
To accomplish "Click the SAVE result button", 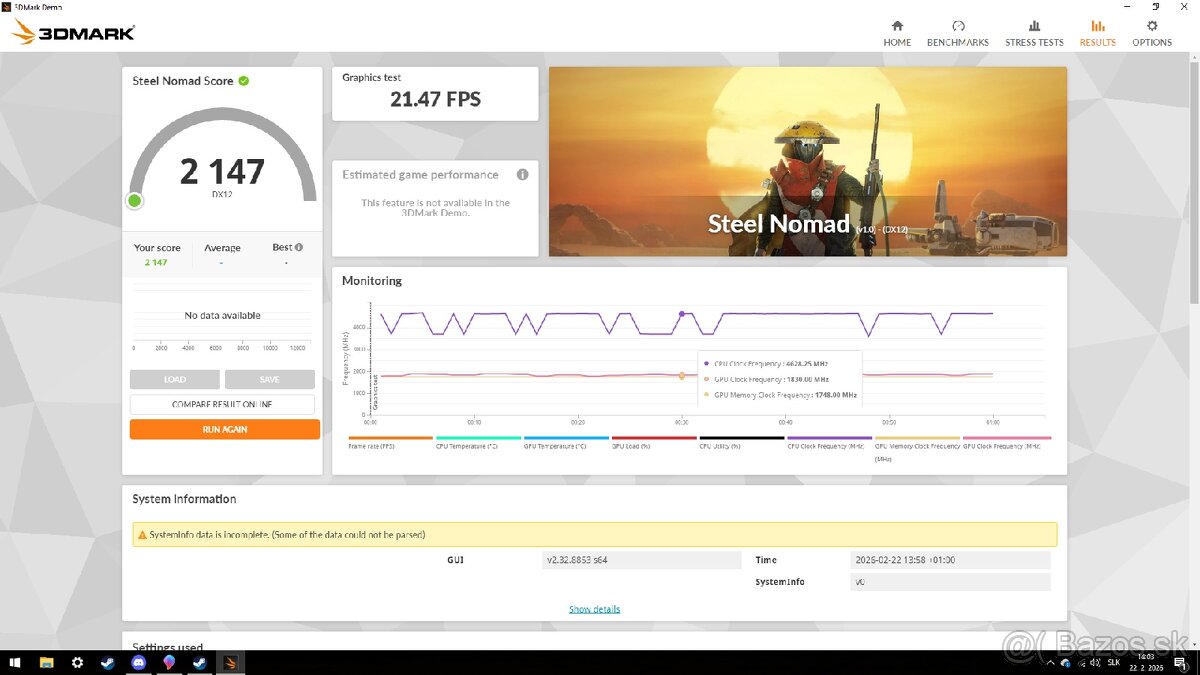I will click(269, 380).
